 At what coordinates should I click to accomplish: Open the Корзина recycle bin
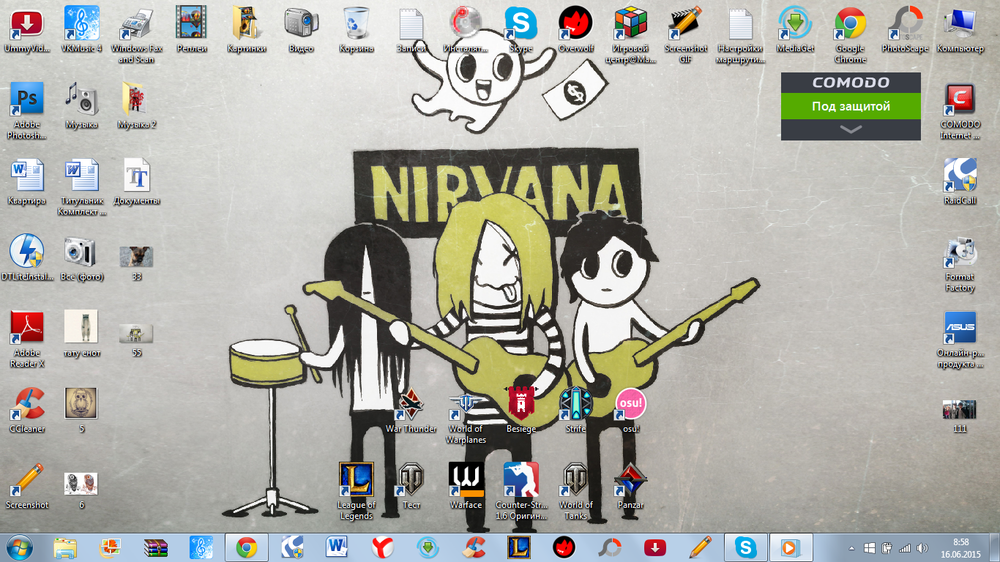click(x=356, y=29)
